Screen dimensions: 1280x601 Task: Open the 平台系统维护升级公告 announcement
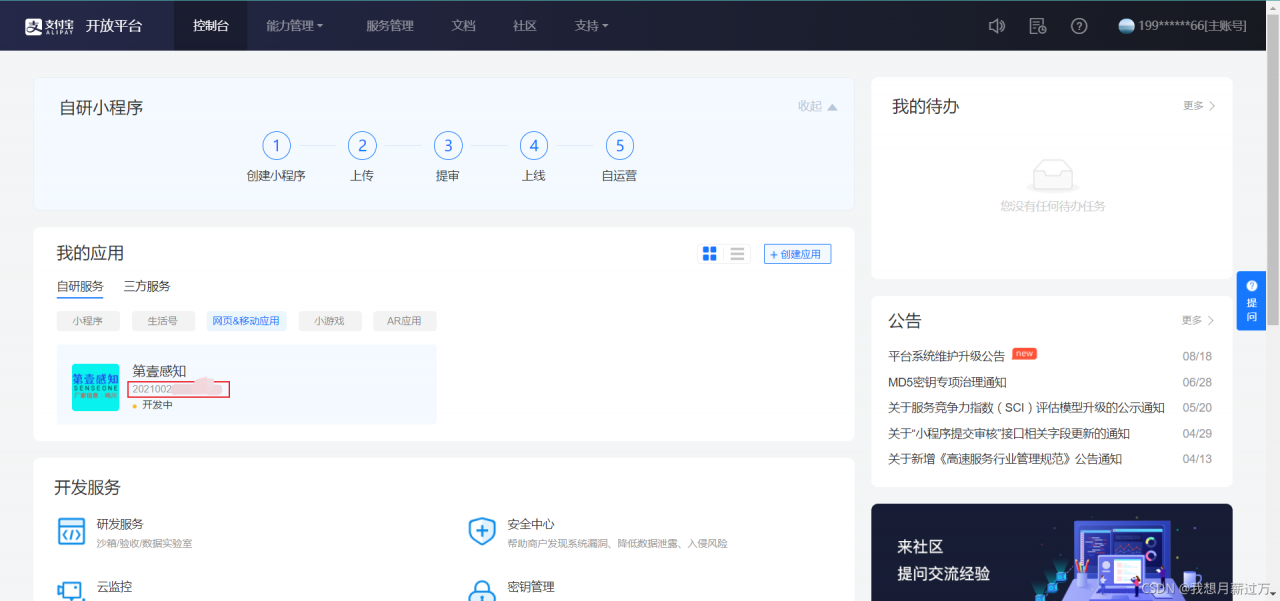[x=946, y=356]
